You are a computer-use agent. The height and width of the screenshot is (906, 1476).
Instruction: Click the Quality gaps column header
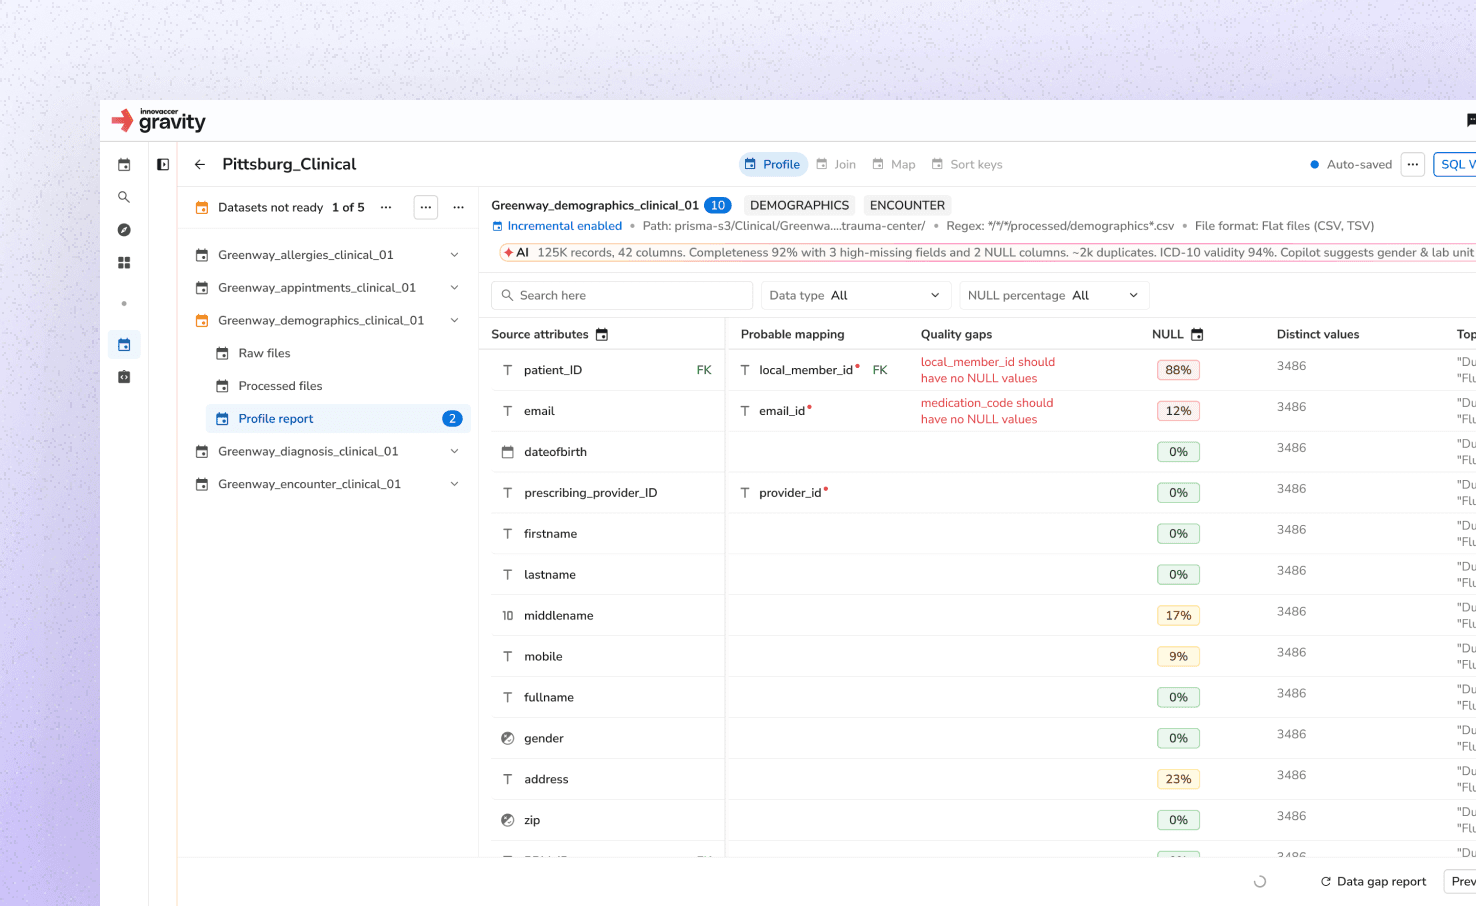click(956, 335)
